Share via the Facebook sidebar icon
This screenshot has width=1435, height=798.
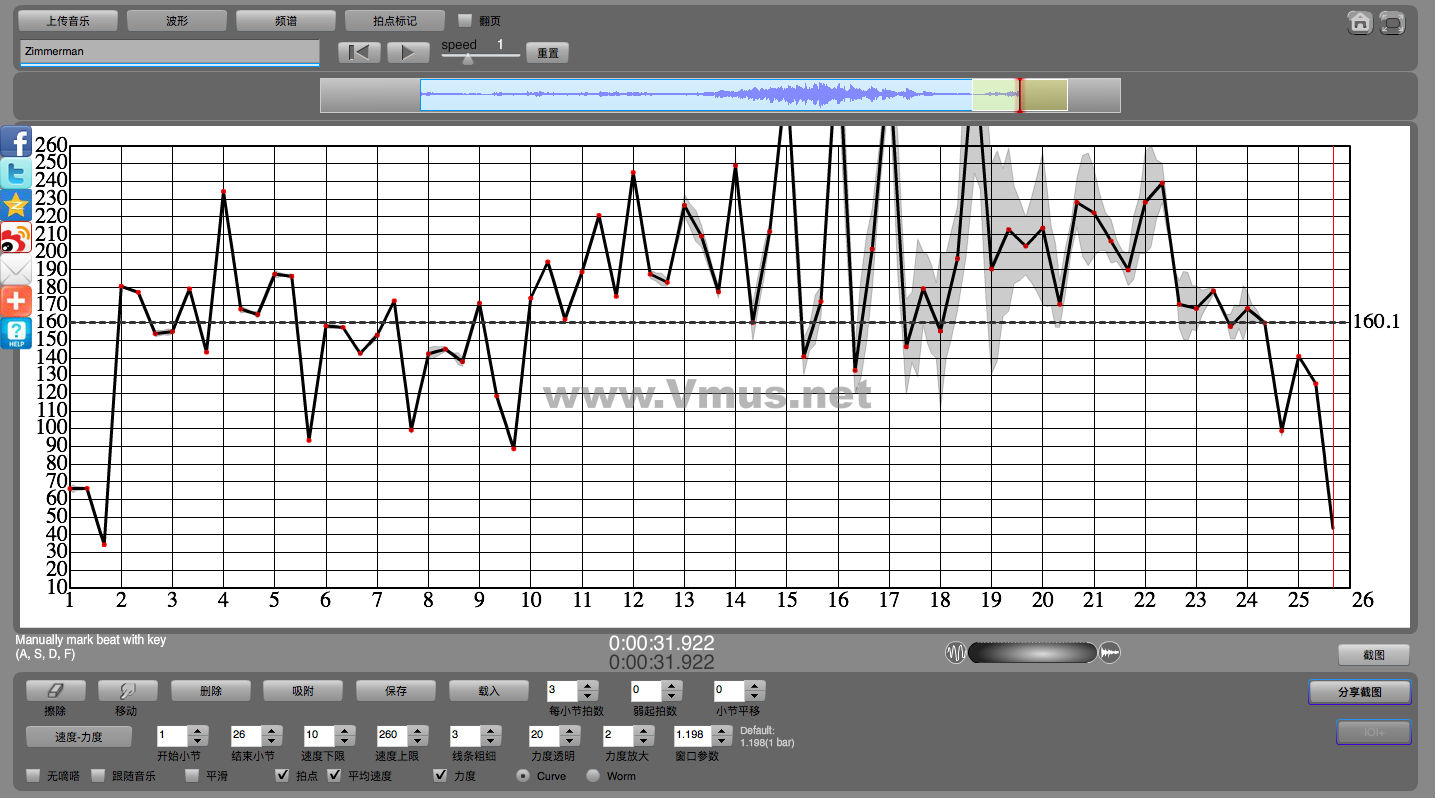16,142
